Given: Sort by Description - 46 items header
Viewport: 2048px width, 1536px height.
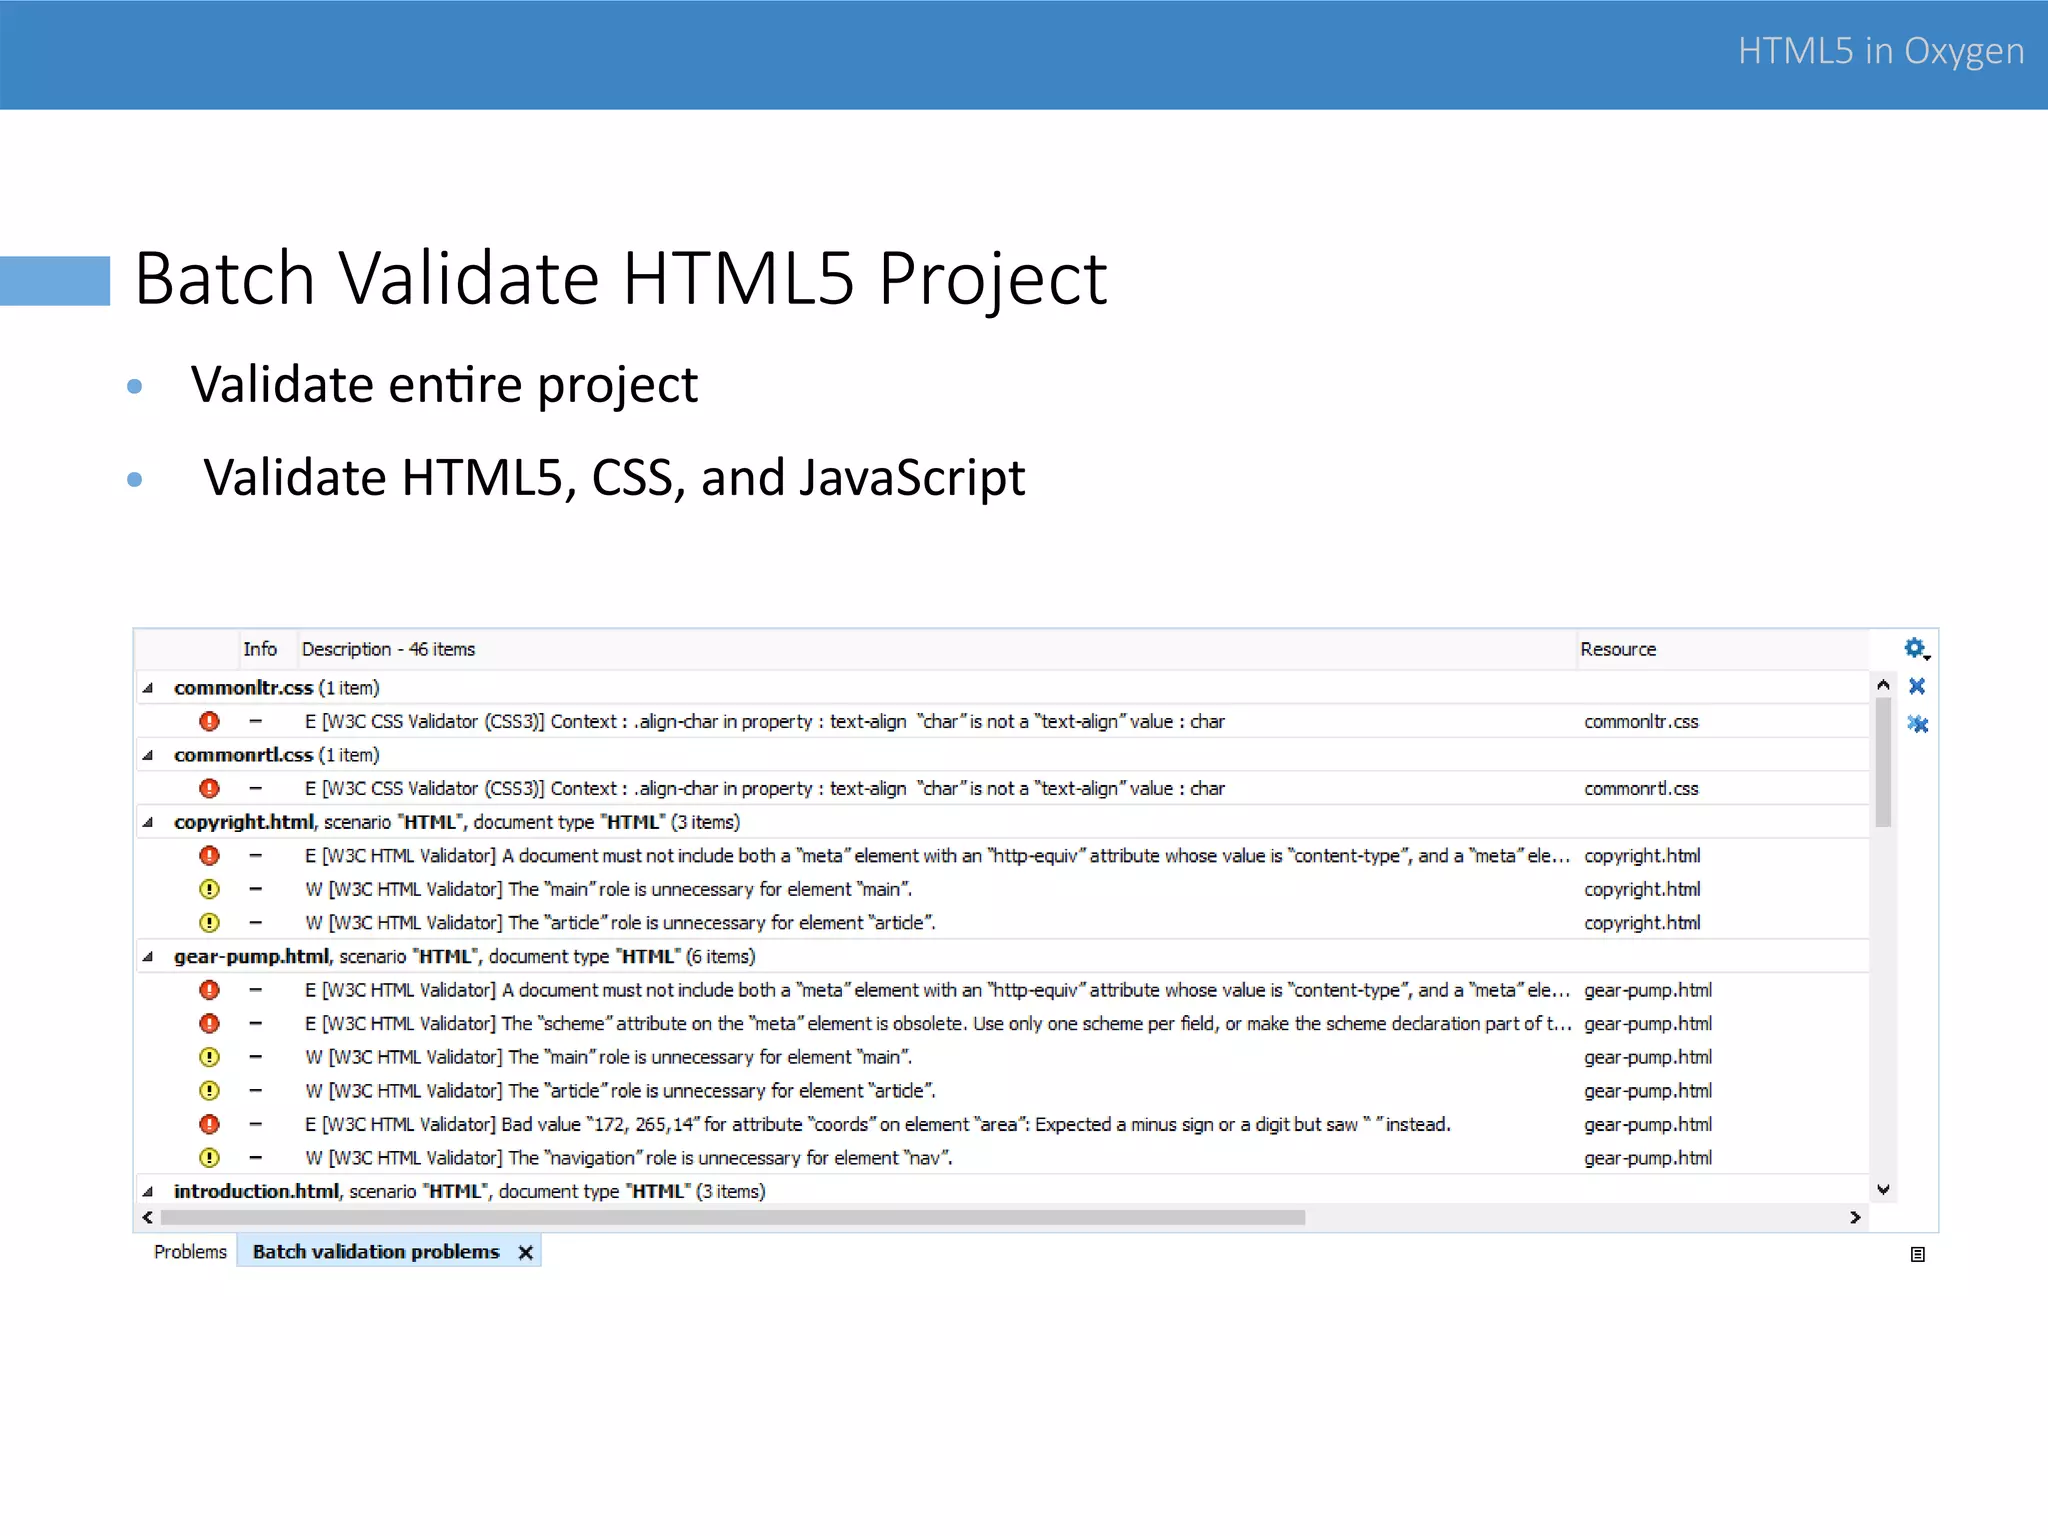Looking at the screenshot, I should [x=936, y=649].
